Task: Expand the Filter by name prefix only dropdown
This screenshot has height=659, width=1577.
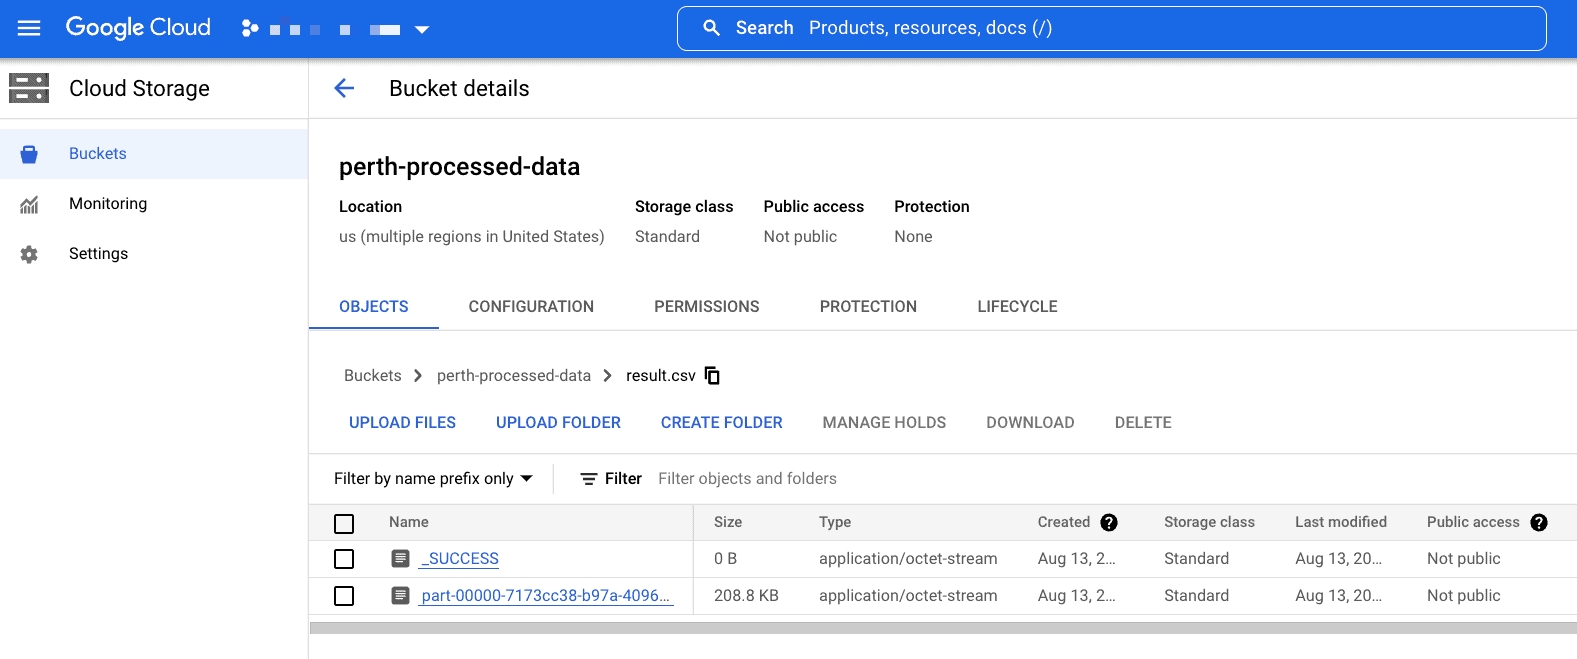Action: tap(434, 479)
